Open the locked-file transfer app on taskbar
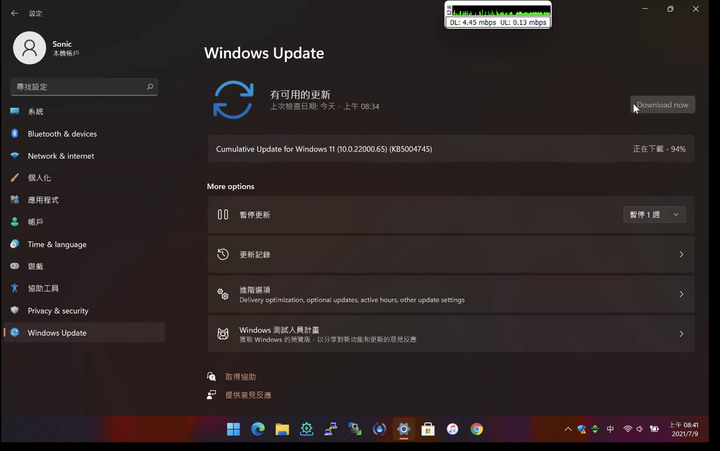 (x=355, y=429)
